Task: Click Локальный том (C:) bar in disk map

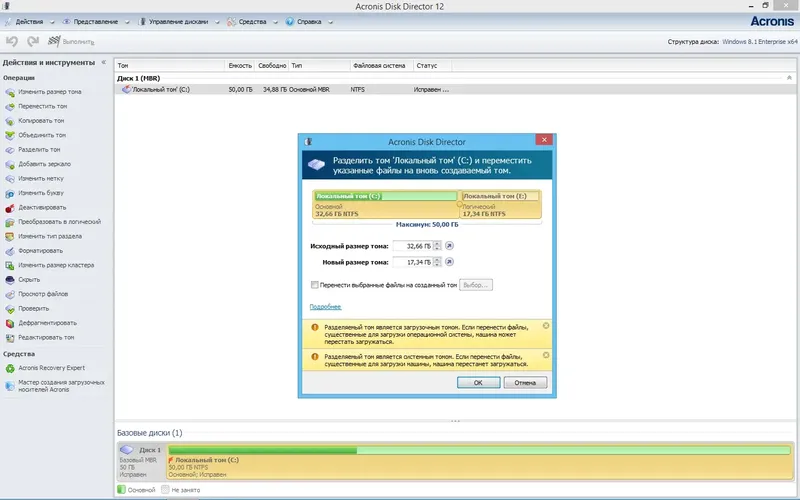Action: pos(480,462)
